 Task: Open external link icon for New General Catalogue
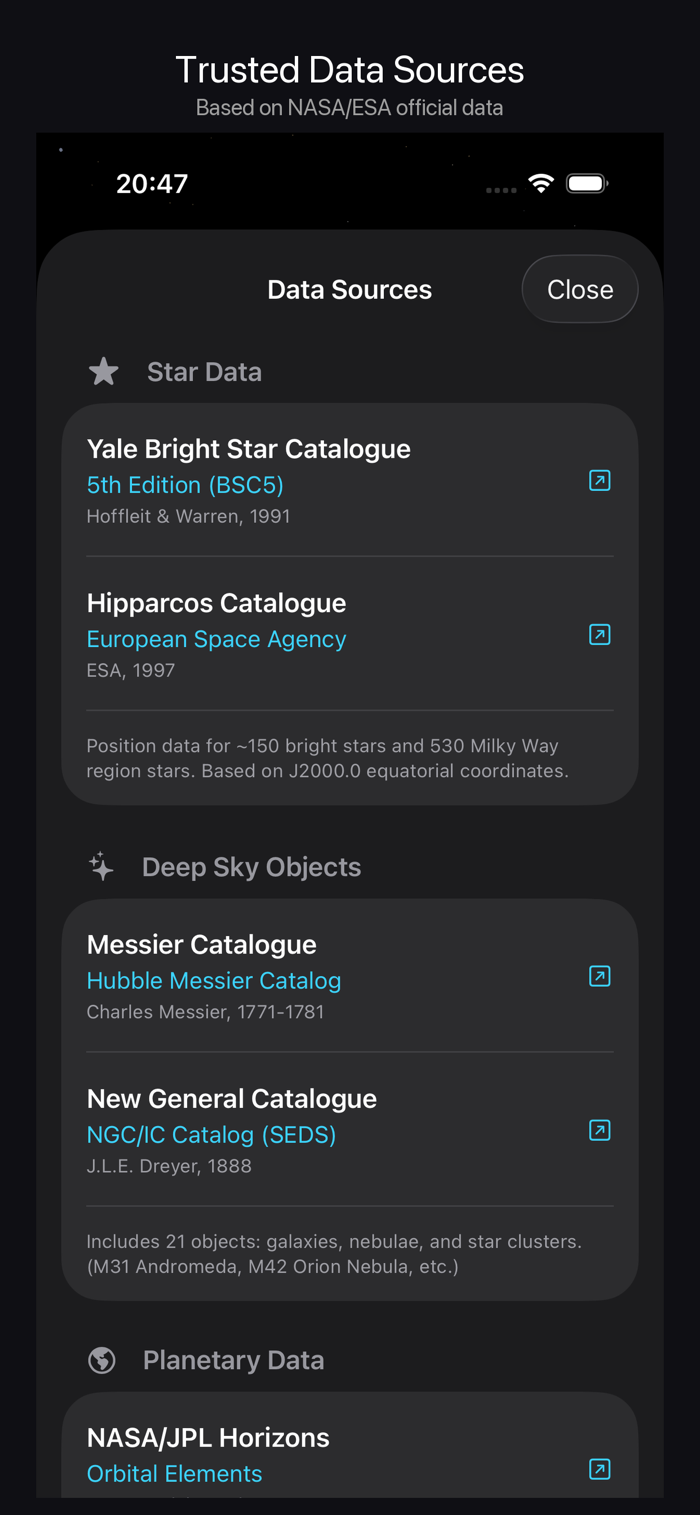(599, 1131)
